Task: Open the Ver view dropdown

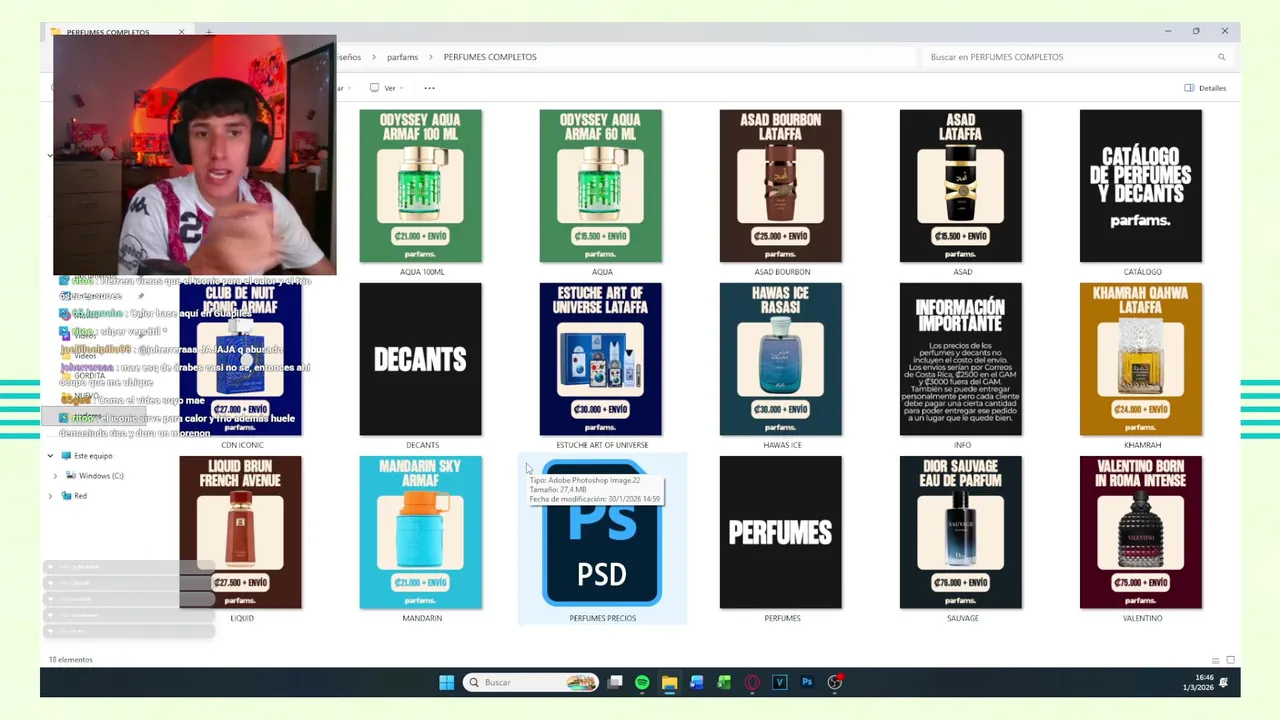Action: click(x=389, y=88)
